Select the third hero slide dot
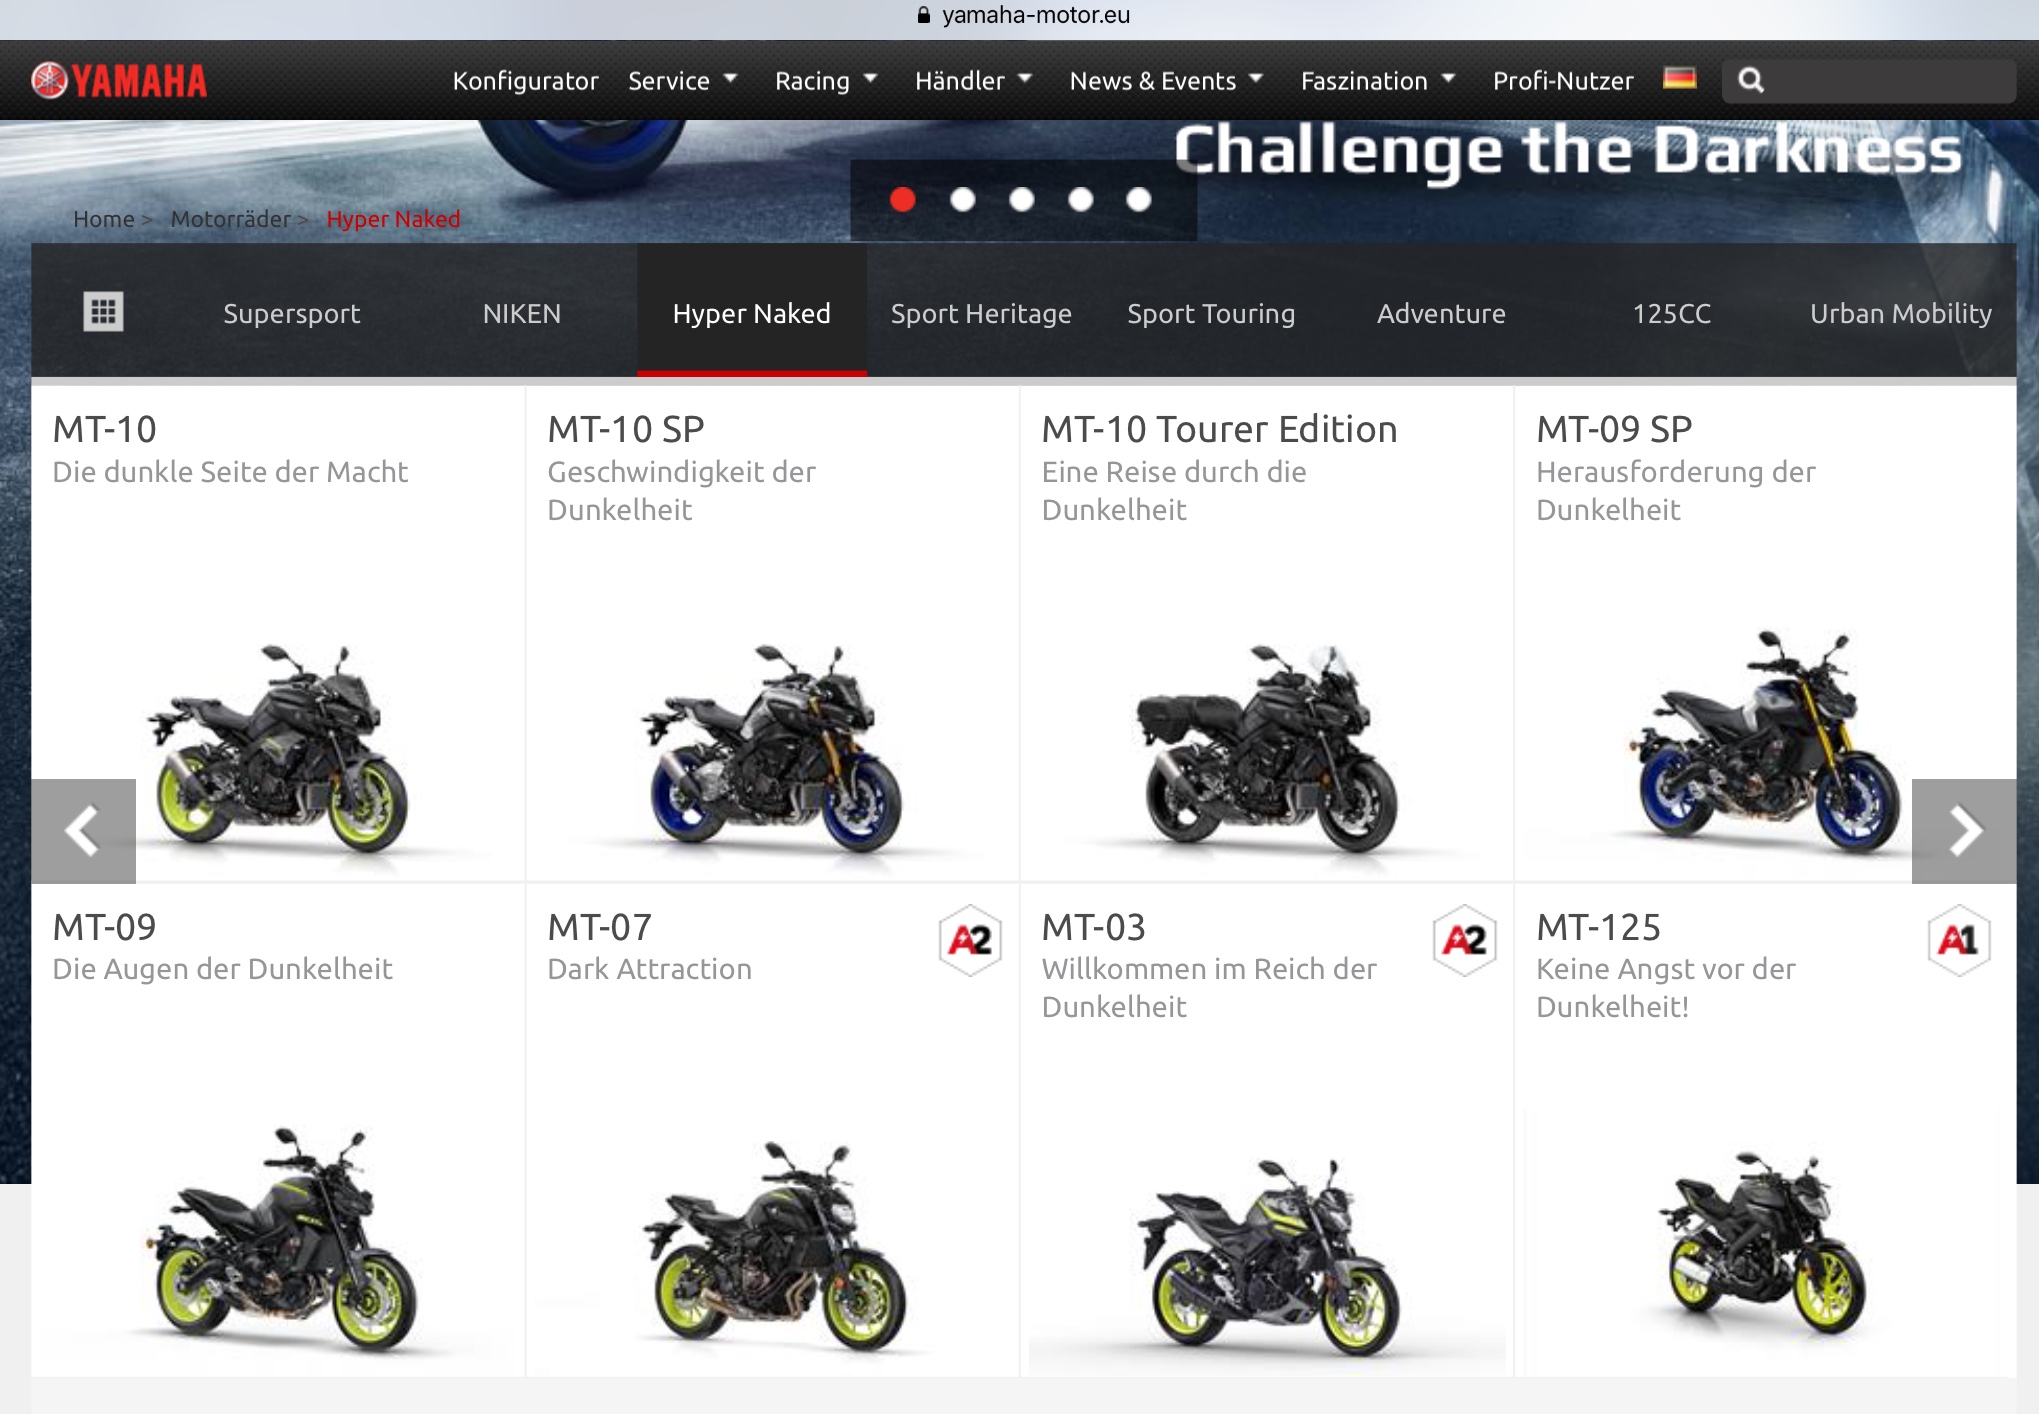This screenshot has height=1414, width=2039. coord(1021,200)
